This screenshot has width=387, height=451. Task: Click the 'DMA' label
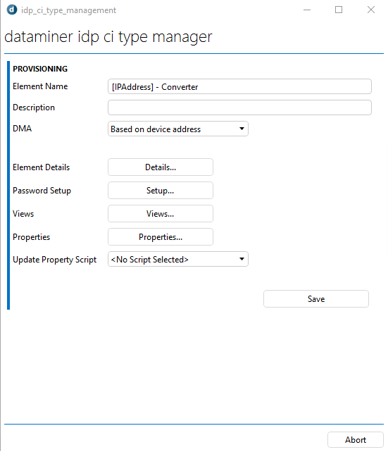click(x=22, y=129)
